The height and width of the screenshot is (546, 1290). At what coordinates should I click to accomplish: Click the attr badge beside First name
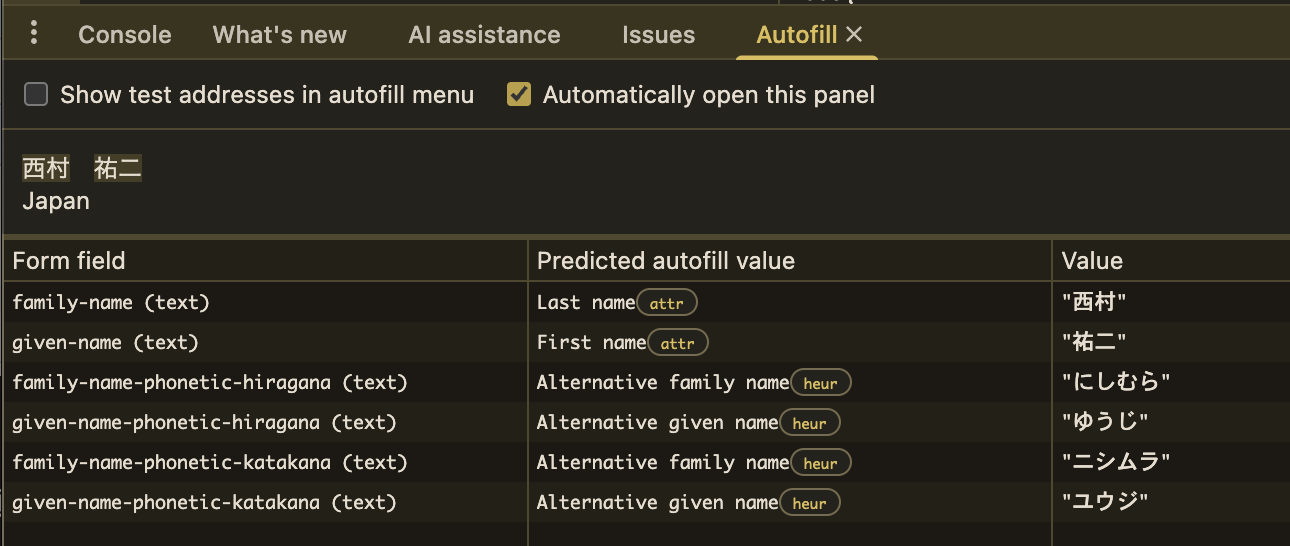[678, 343]
